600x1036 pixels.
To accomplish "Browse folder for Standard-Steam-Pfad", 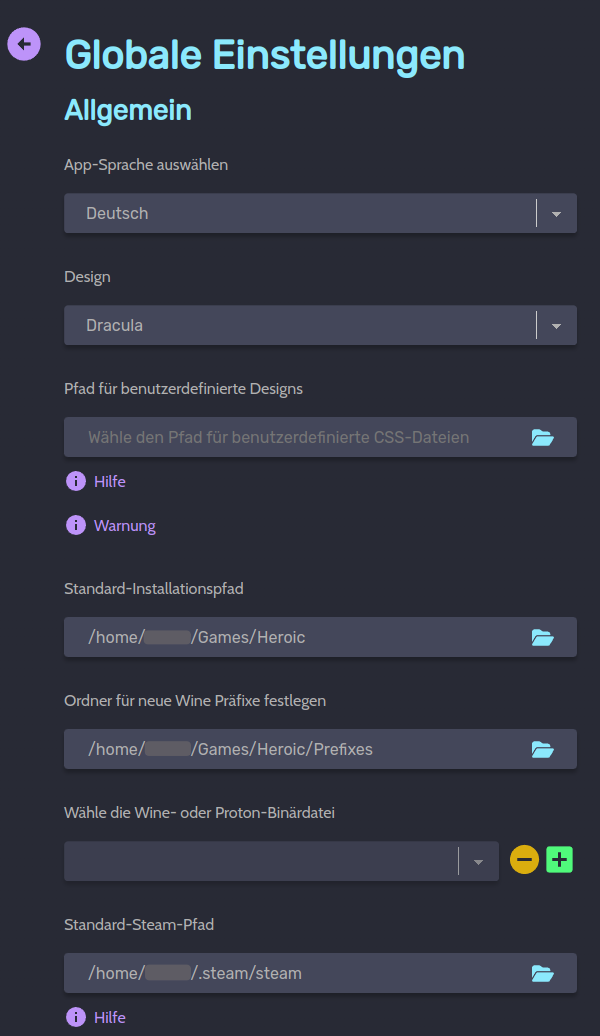I will [542, 973].
